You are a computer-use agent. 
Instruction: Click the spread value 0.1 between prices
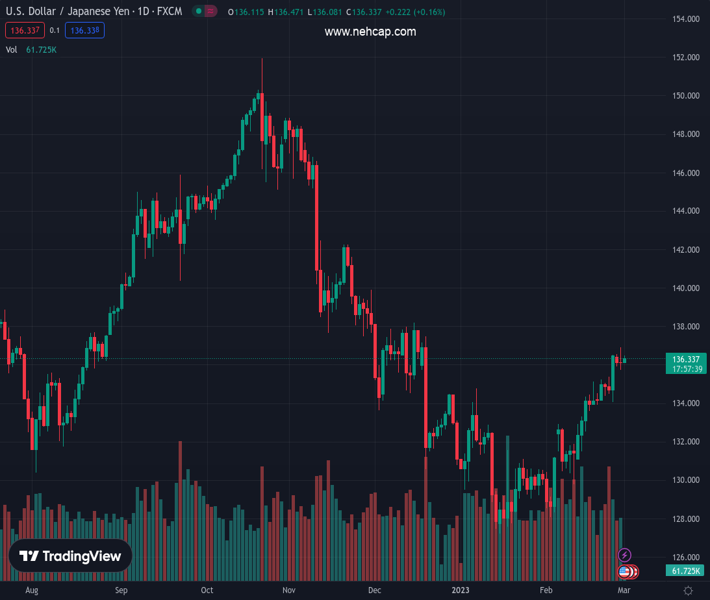(x=54, y=30)
